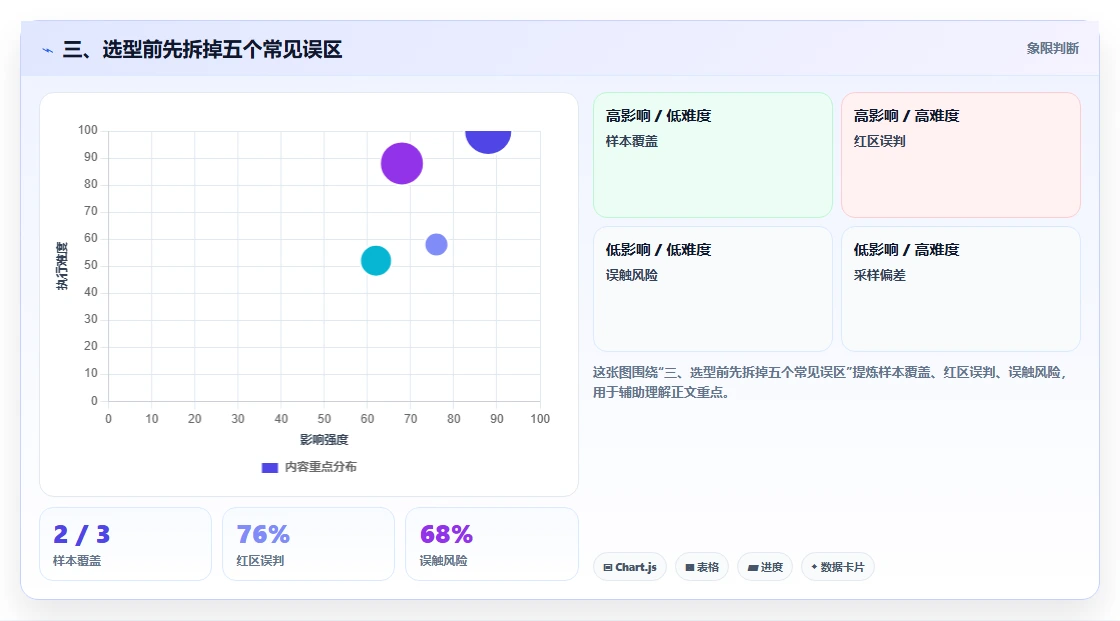The image size is (1120, 621).
Task: Click the description paragraph starting 这张图围绕
Action: [x=830, y=382]
